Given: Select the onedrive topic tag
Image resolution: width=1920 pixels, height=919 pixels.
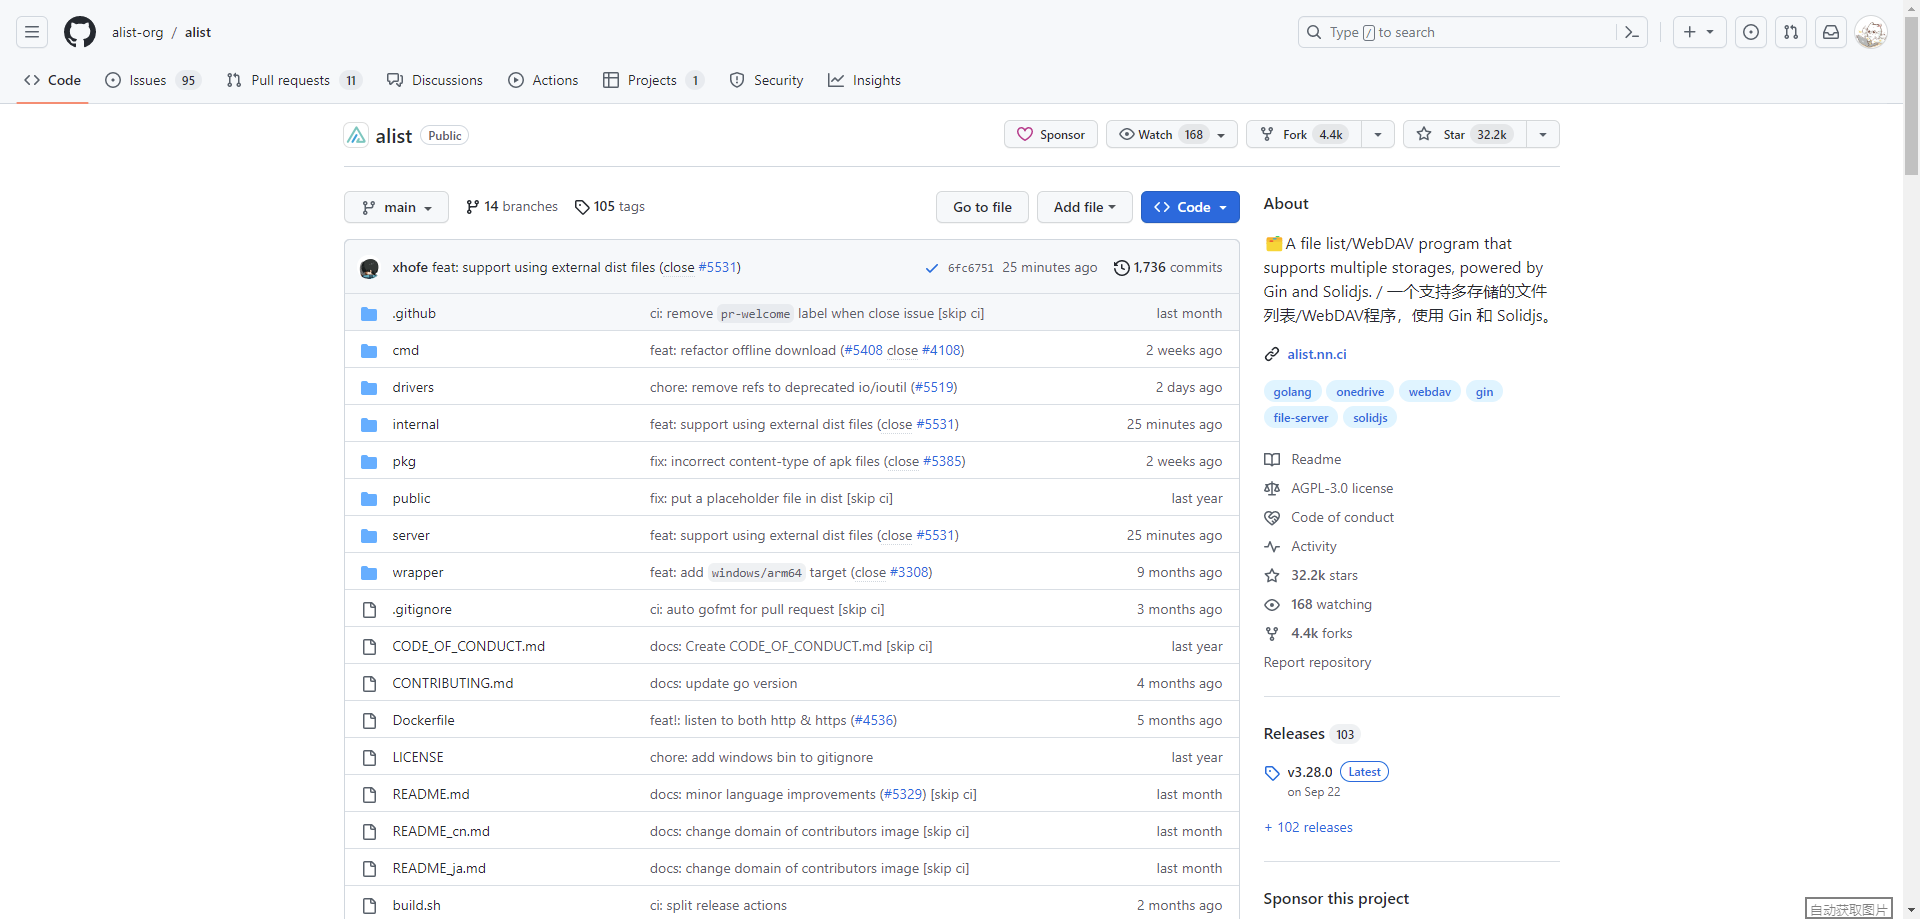Looking at the screenshot, I should [x=1360, y=392].
